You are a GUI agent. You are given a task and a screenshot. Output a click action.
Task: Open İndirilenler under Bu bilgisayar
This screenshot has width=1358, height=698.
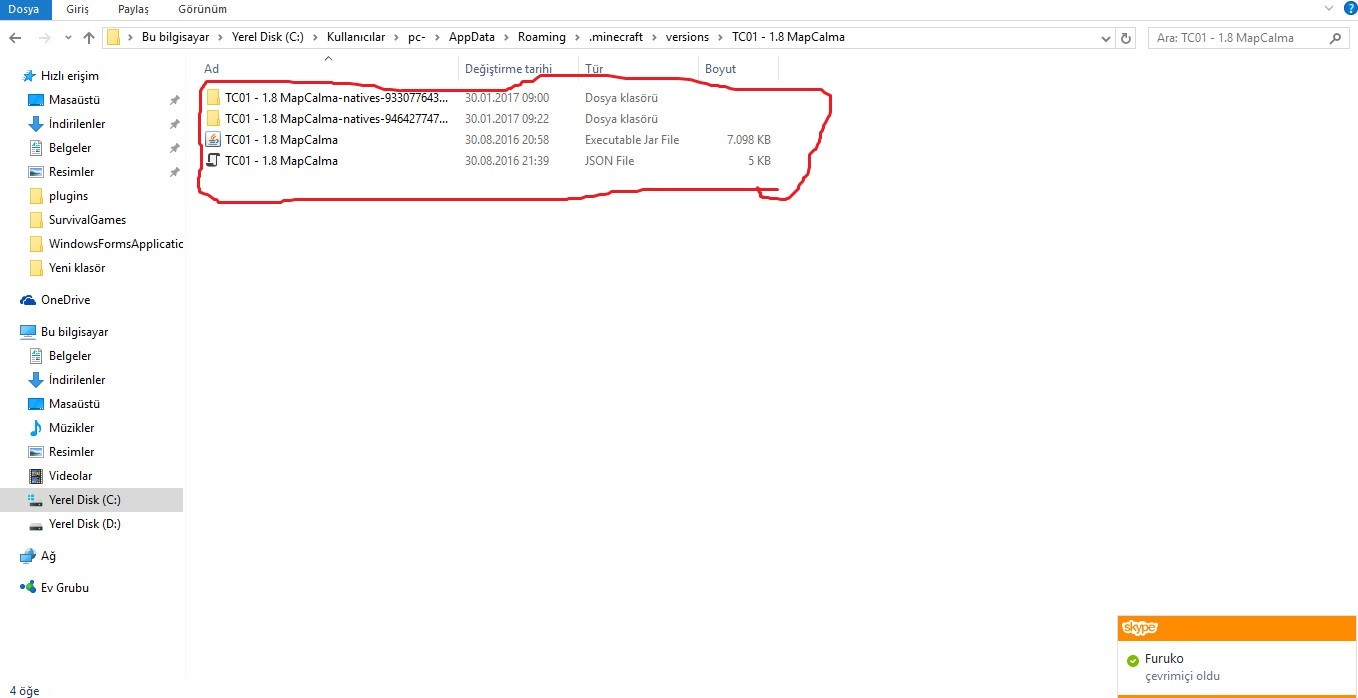(x=77, y=380)
